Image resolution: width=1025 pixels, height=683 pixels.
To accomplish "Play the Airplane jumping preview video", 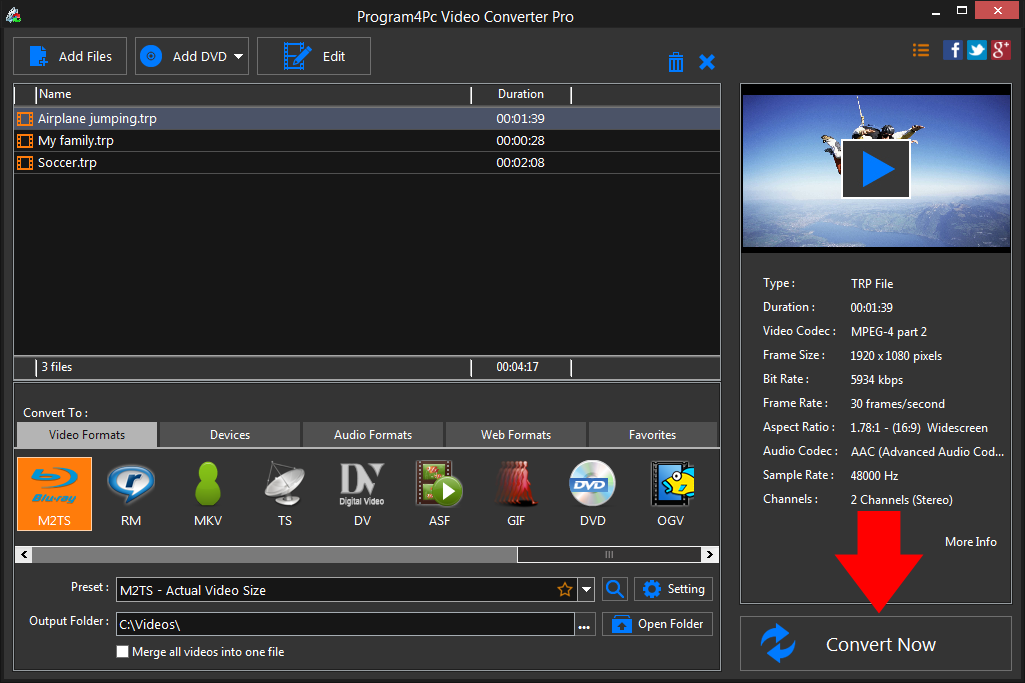I will click(876, 168).
